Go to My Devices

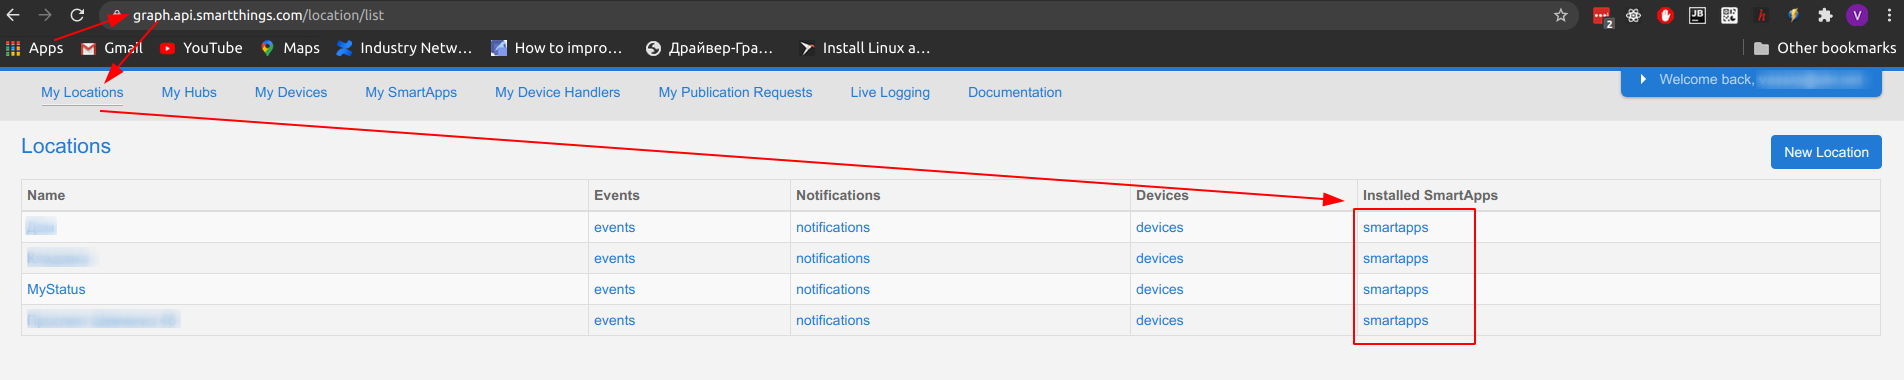[291, 92]
